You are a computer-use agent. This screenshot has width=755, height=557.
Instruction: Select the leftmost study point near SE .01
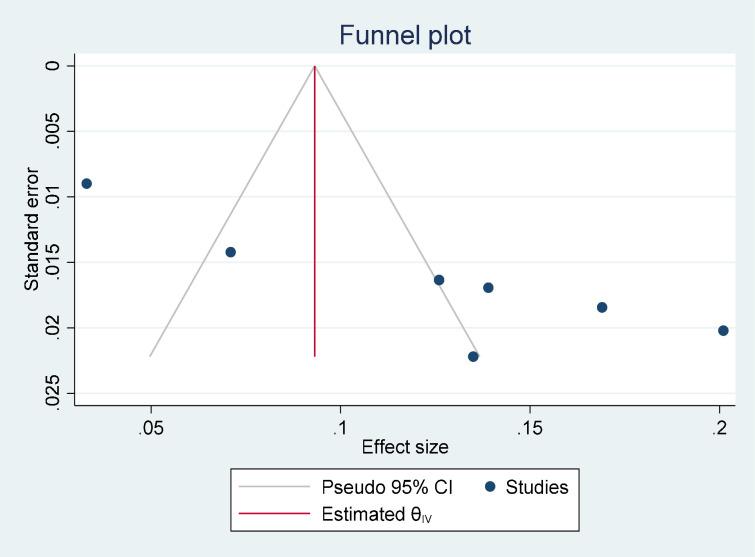[87, 184]
